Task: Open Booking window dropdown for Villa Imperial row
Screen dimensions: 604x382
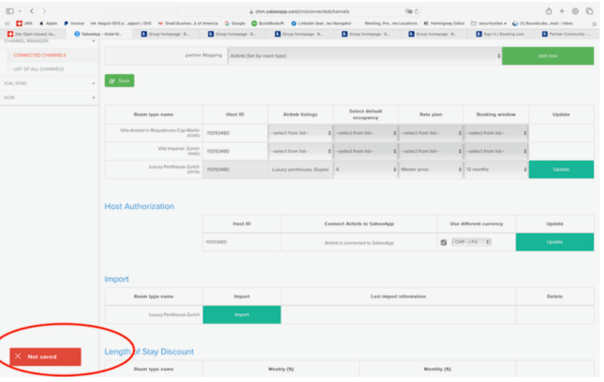Action: 496,151
